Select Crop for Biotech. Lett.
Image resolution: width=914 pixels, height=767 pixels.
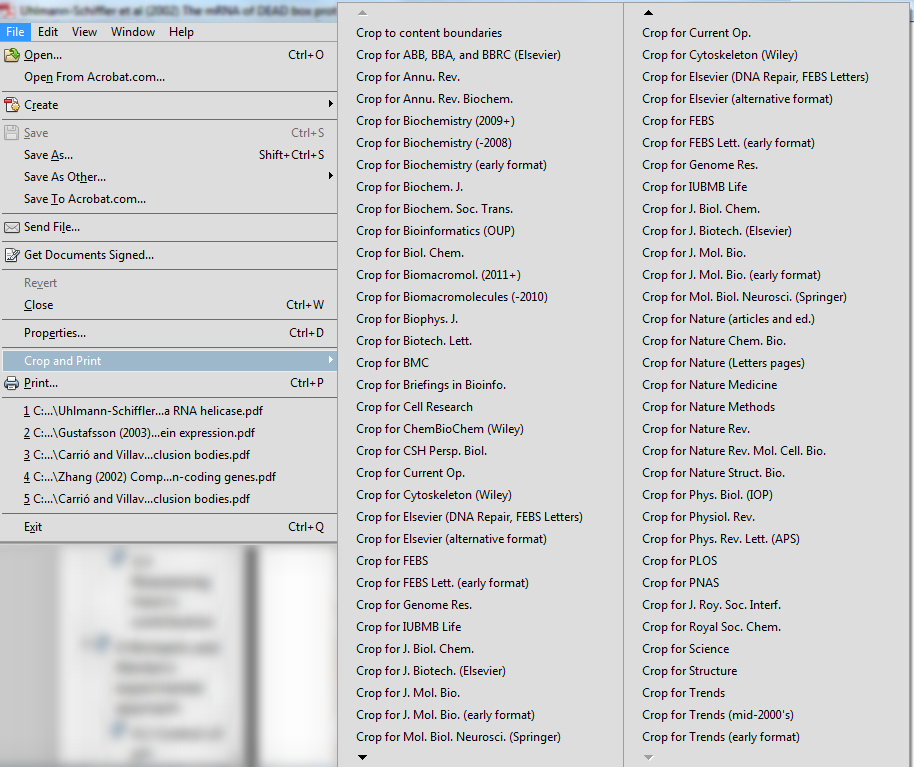click(x=414, y=341)
